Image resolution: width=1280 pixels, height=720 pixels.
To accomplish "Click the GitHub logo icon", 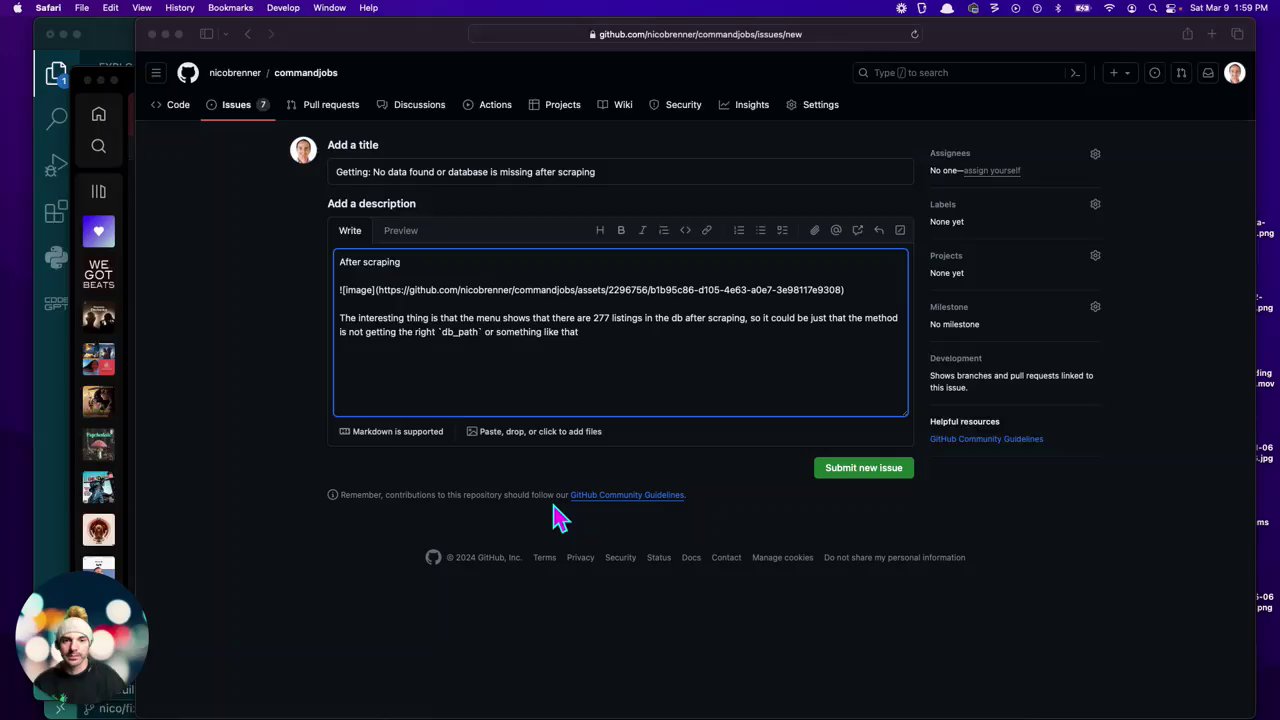I will 188,73.
